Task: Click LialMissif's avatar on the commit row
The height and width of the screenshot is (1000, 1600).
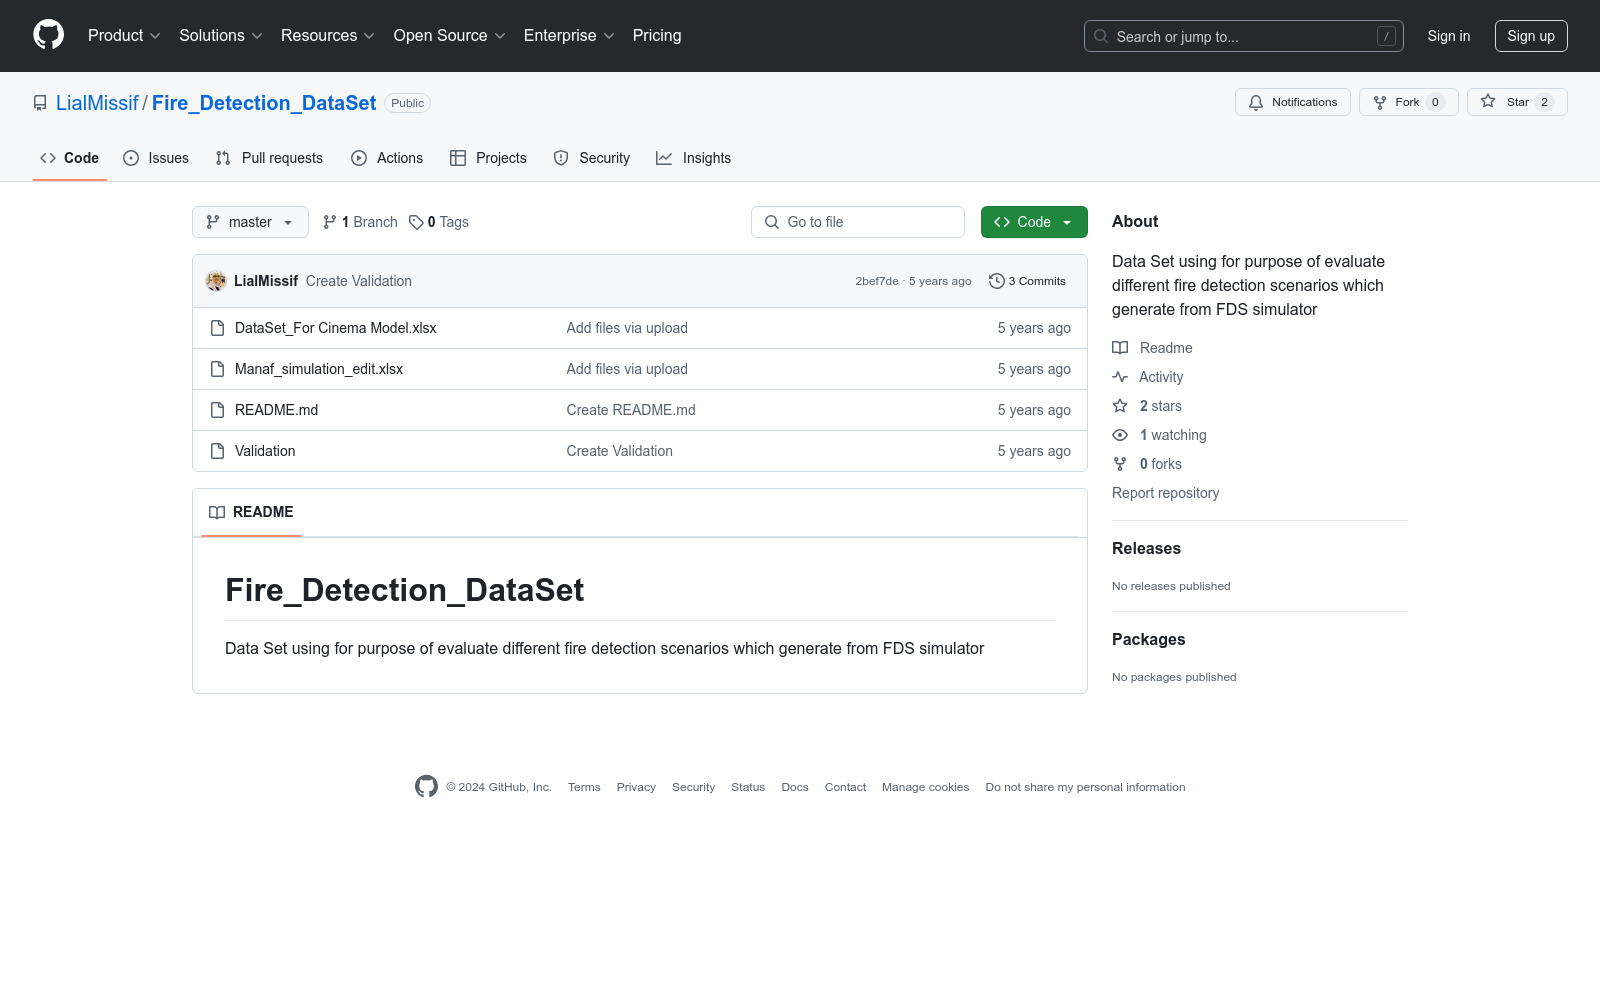Action: click(x=215, y=281)
